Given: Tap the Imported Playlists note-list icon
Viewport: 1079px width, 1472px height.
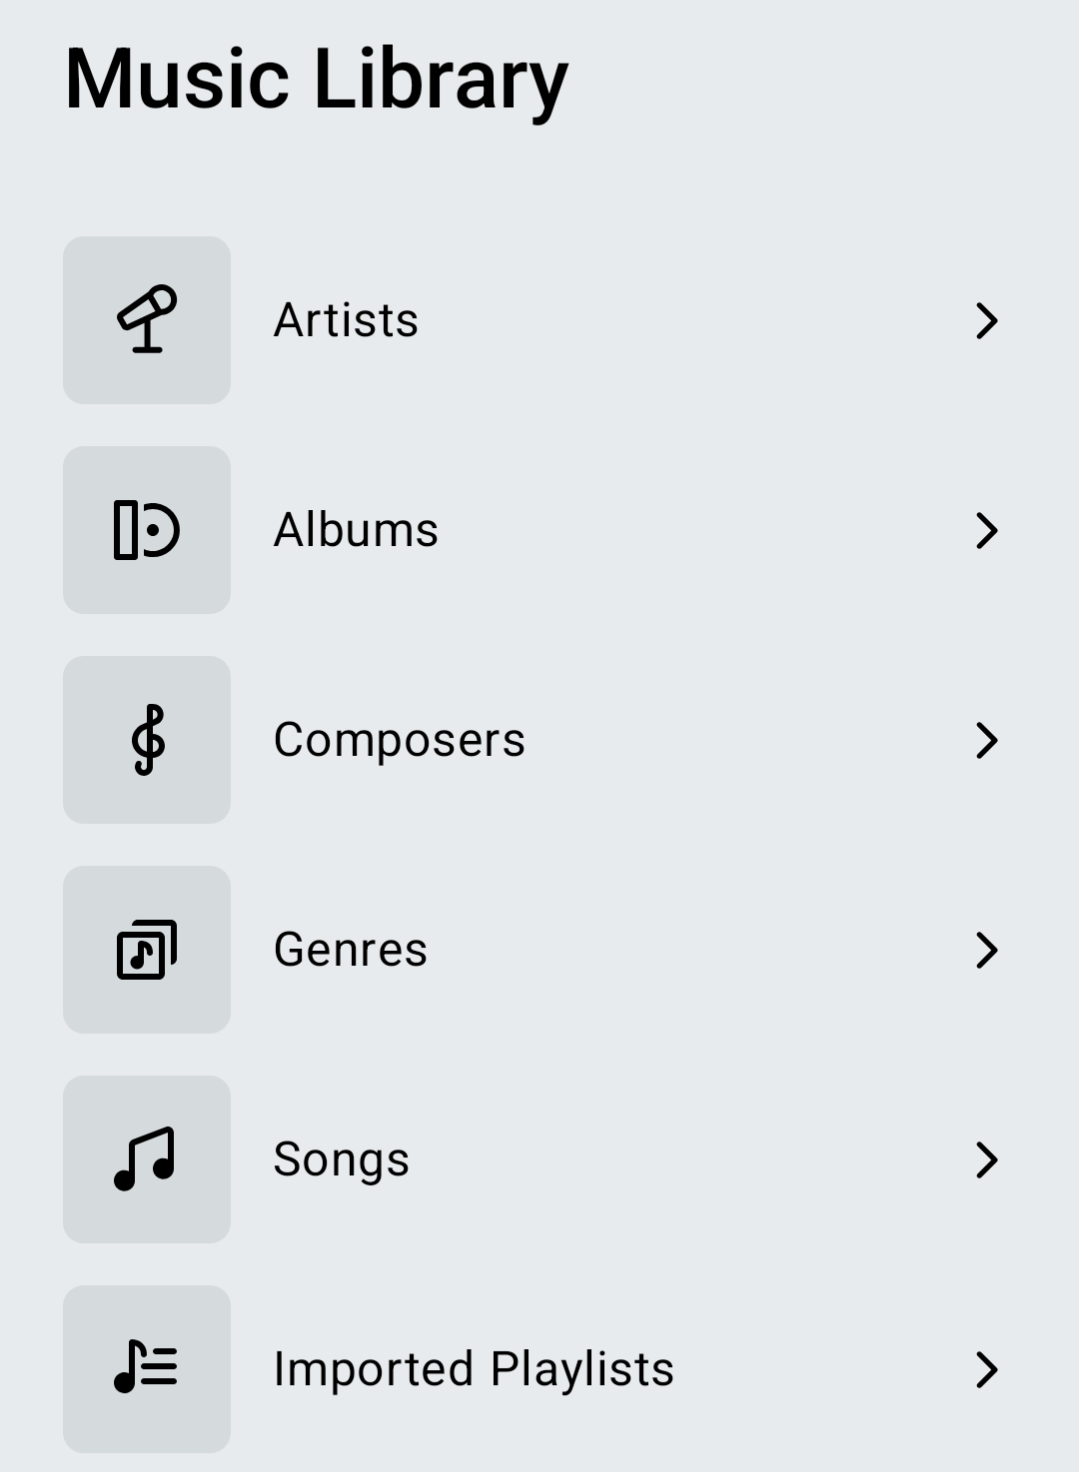Looking at the screenshot, I should [147, 1369].
